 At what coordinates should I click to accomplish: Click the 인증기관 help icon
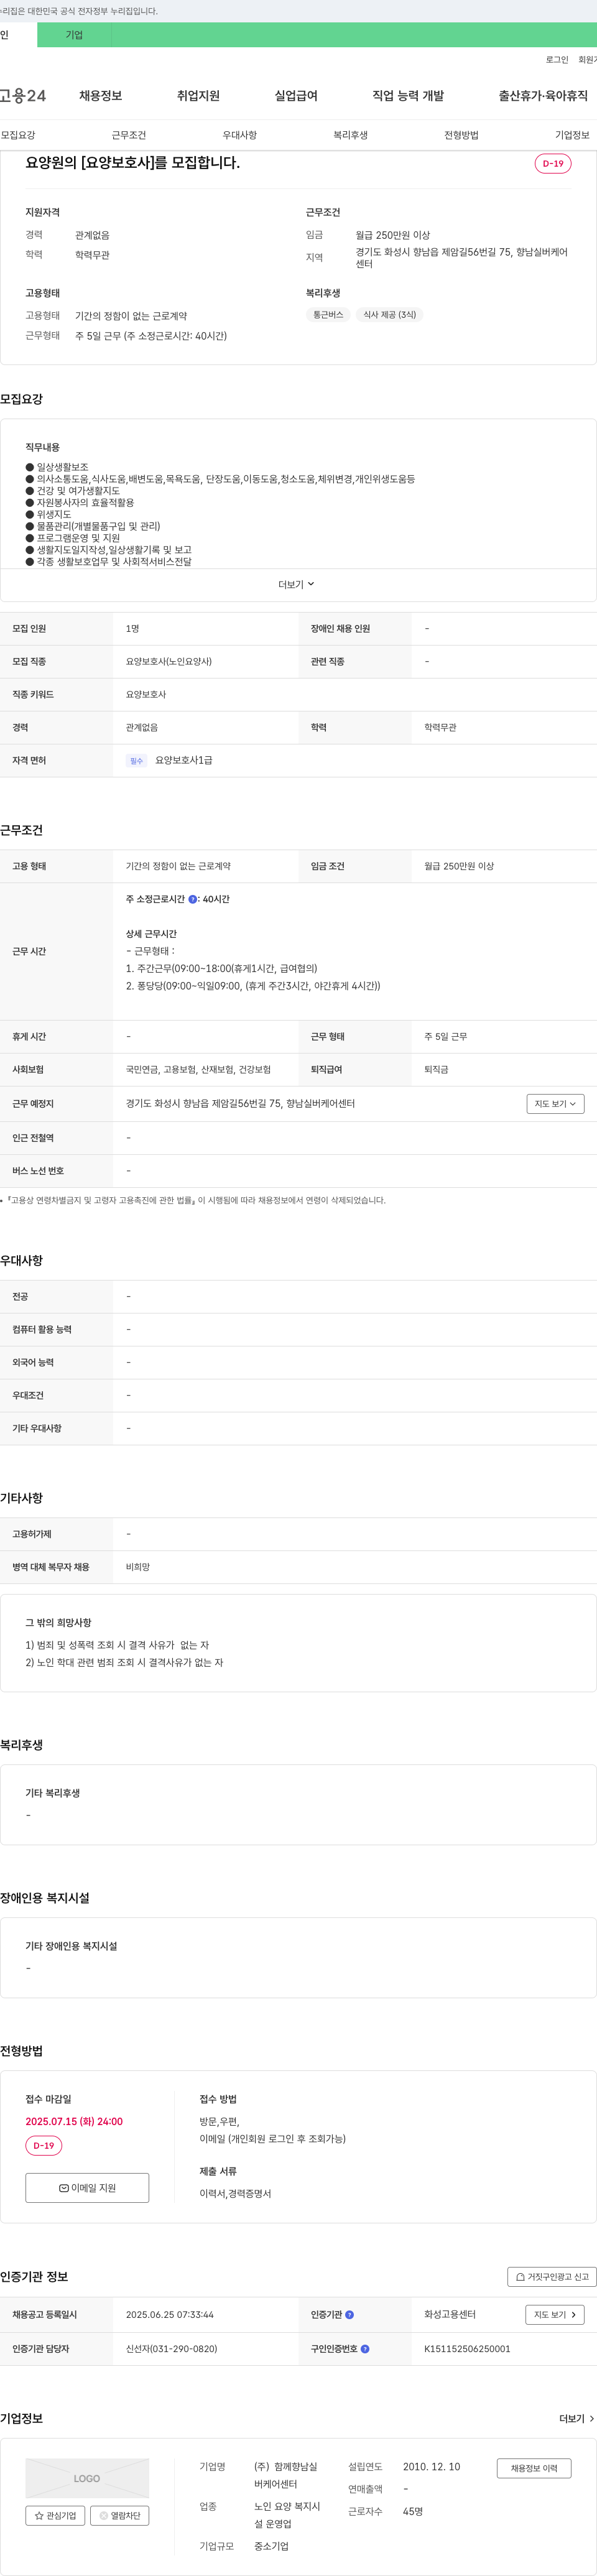[350, 2314]
